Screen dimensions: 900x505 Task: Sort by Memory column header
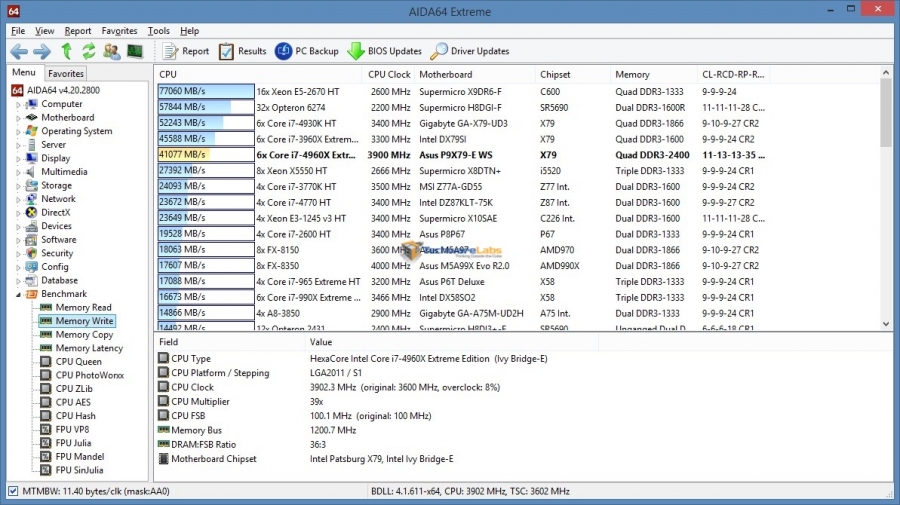pos(653,75)
